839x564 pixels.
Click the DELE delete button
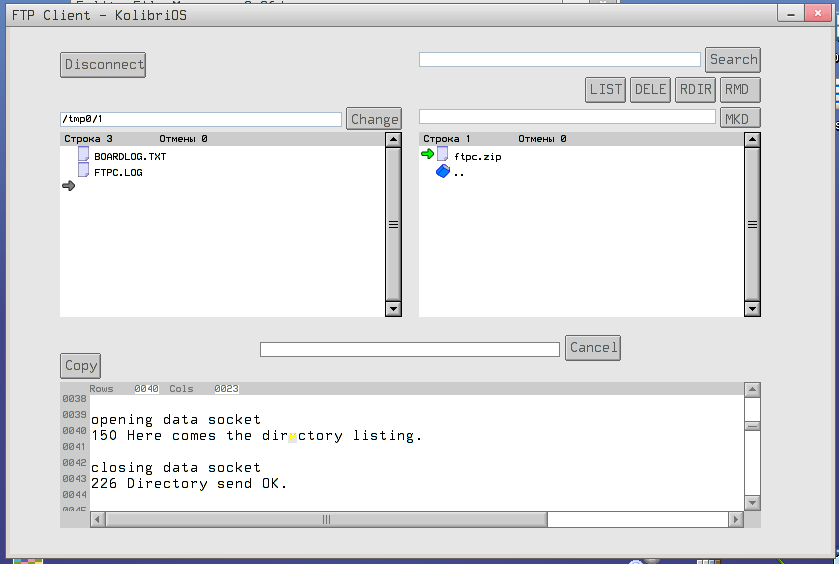[650, 89]
